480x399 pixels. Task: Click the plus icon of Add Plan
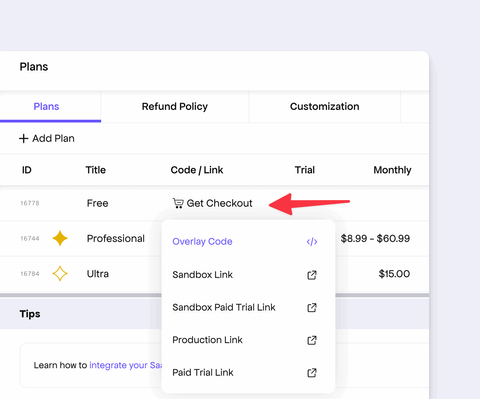[23, 138]
